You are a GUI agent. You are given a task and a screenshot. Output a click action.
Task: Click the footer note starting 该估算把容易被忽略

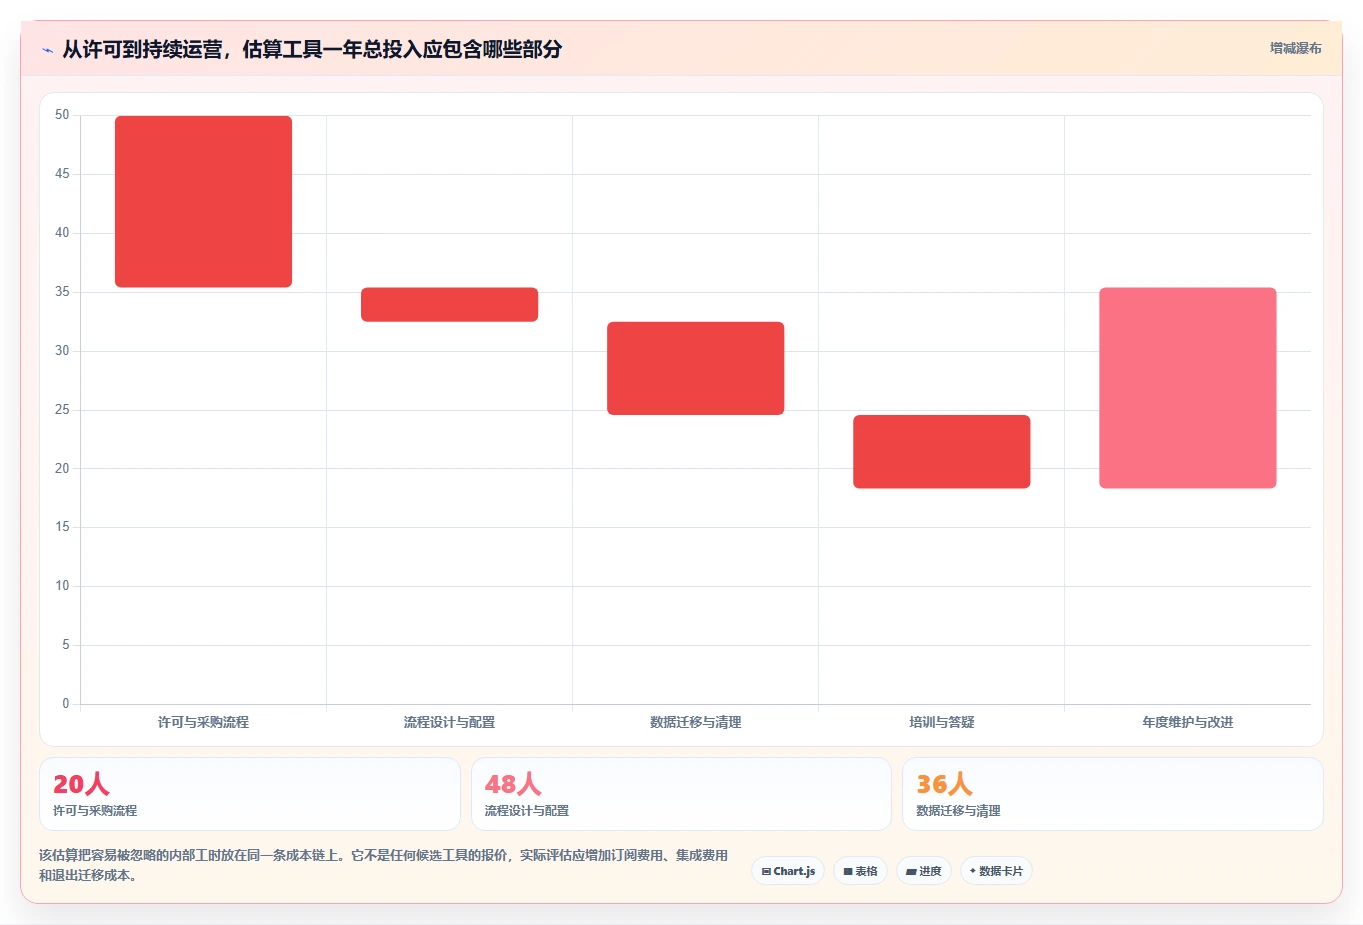tap(383, 865)
